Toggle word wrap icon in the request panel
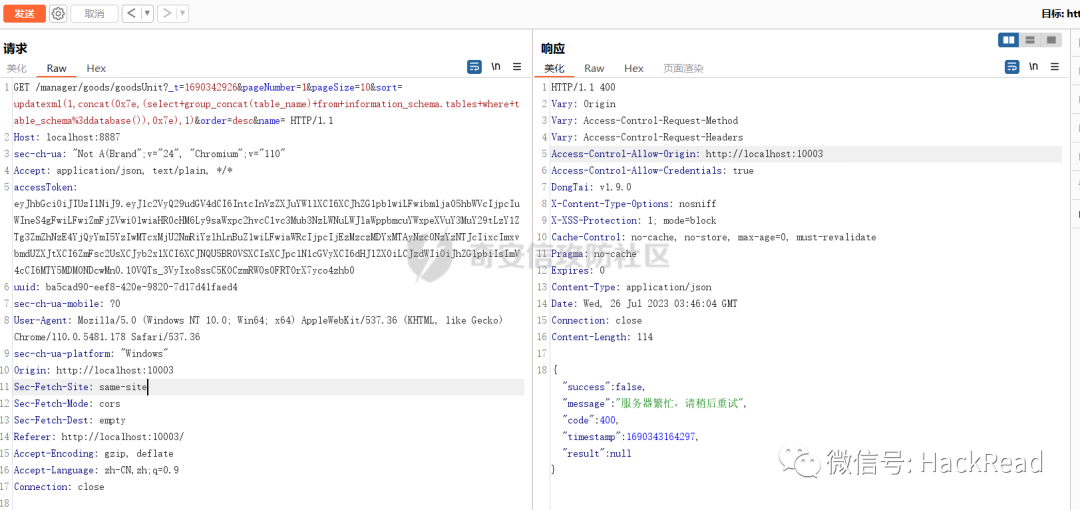The width and height of the screenshot is (1080, 510). (475, 67)
